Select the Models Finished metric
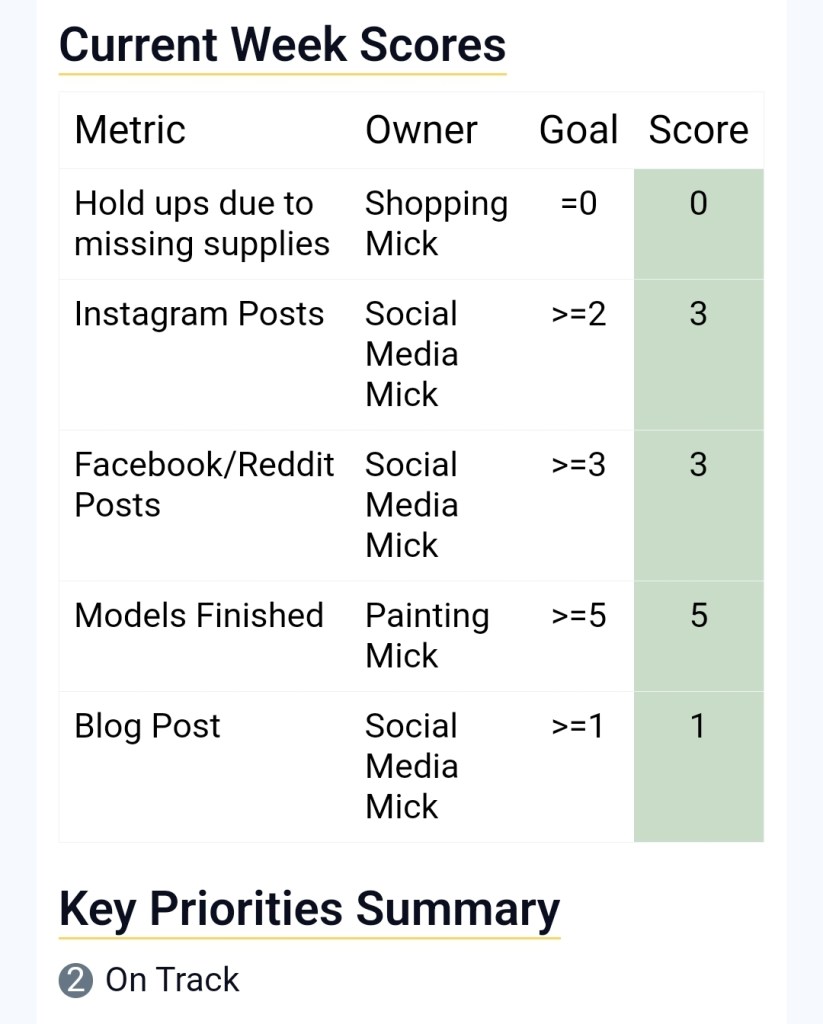Screen dimensions: 823x1024 tap(199, 615)
